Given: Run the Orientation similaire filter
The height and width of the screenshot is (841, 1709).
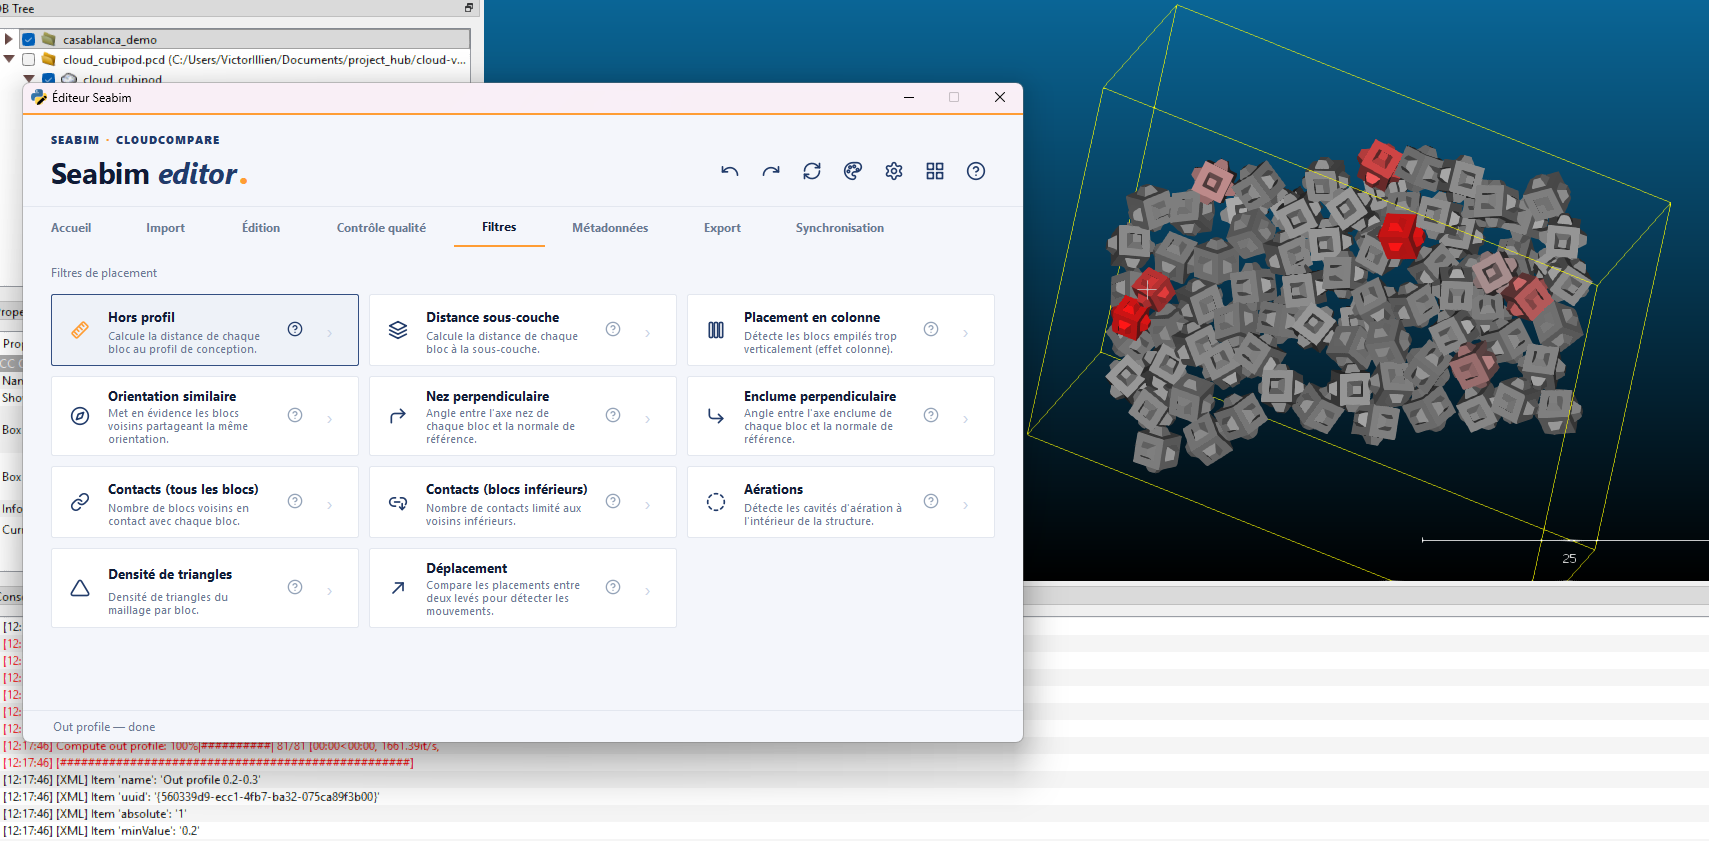Looking at the screenshot, I should click(205, 416).
